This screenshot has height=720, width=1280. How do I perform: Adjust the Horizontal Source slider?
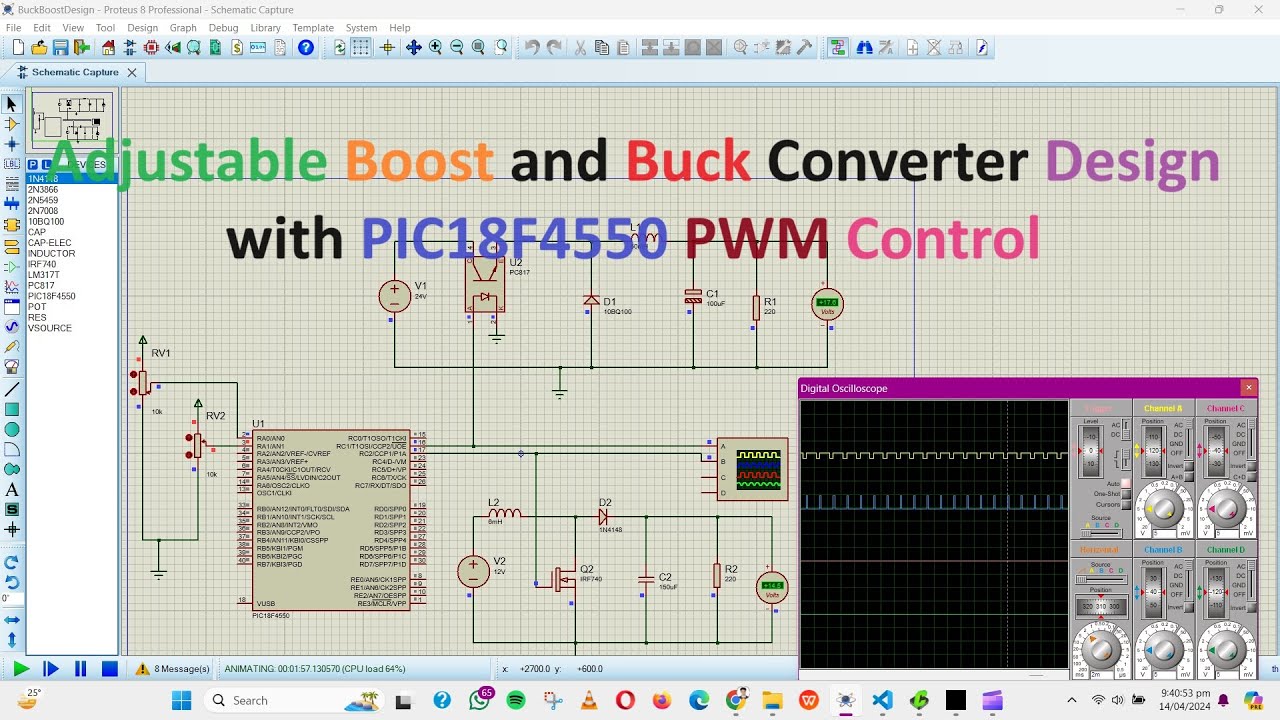[x=1102, y=579]
